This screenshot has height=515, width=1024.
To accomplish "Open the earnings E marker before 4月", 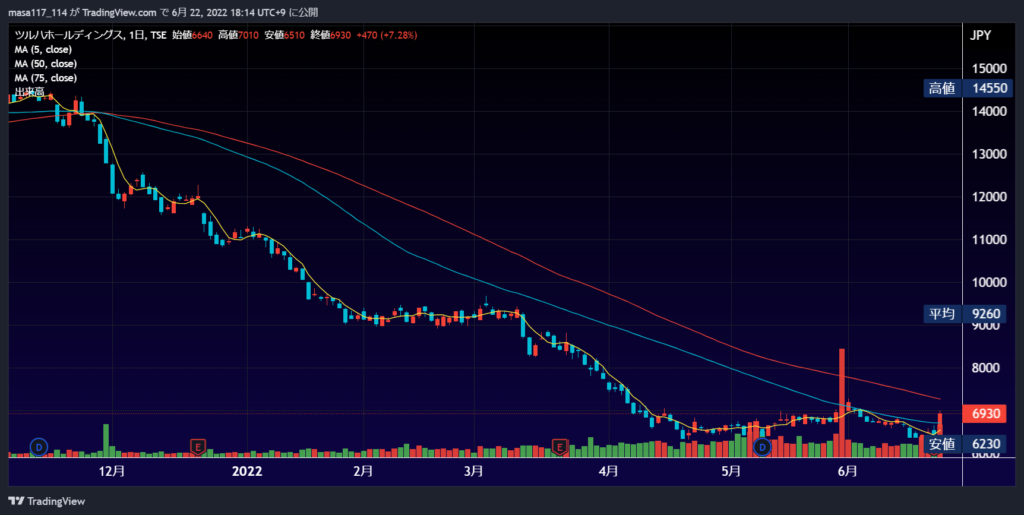I will [559, 447].
